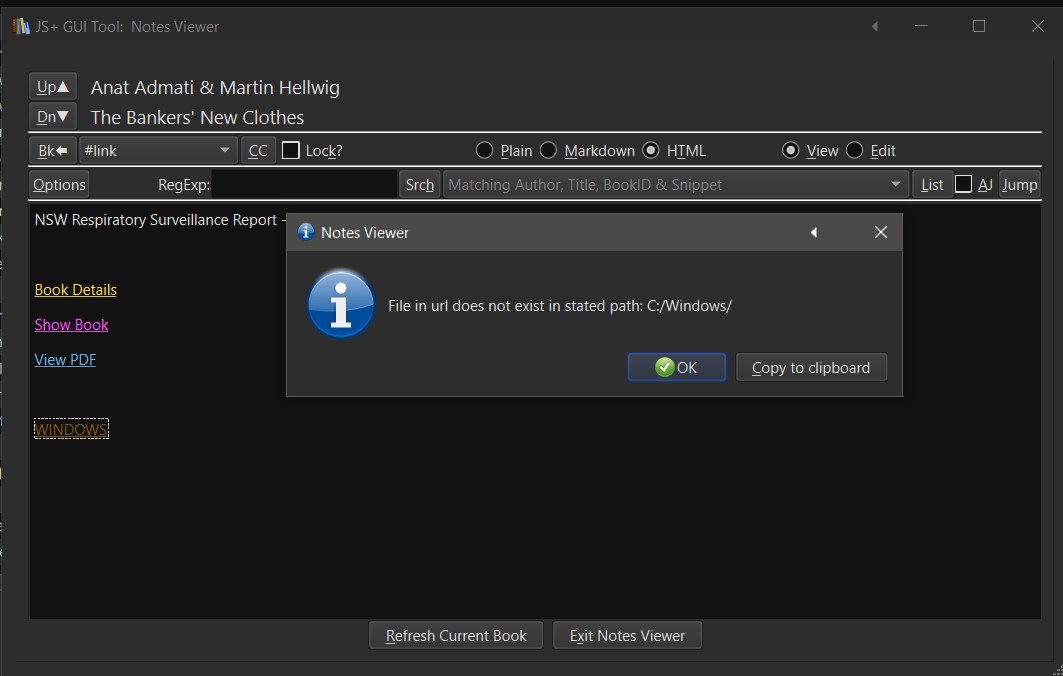Go up to previous book with Up button
Image resolution: width=1063 pixels, height=676 pixels.
tap(52, 87)
